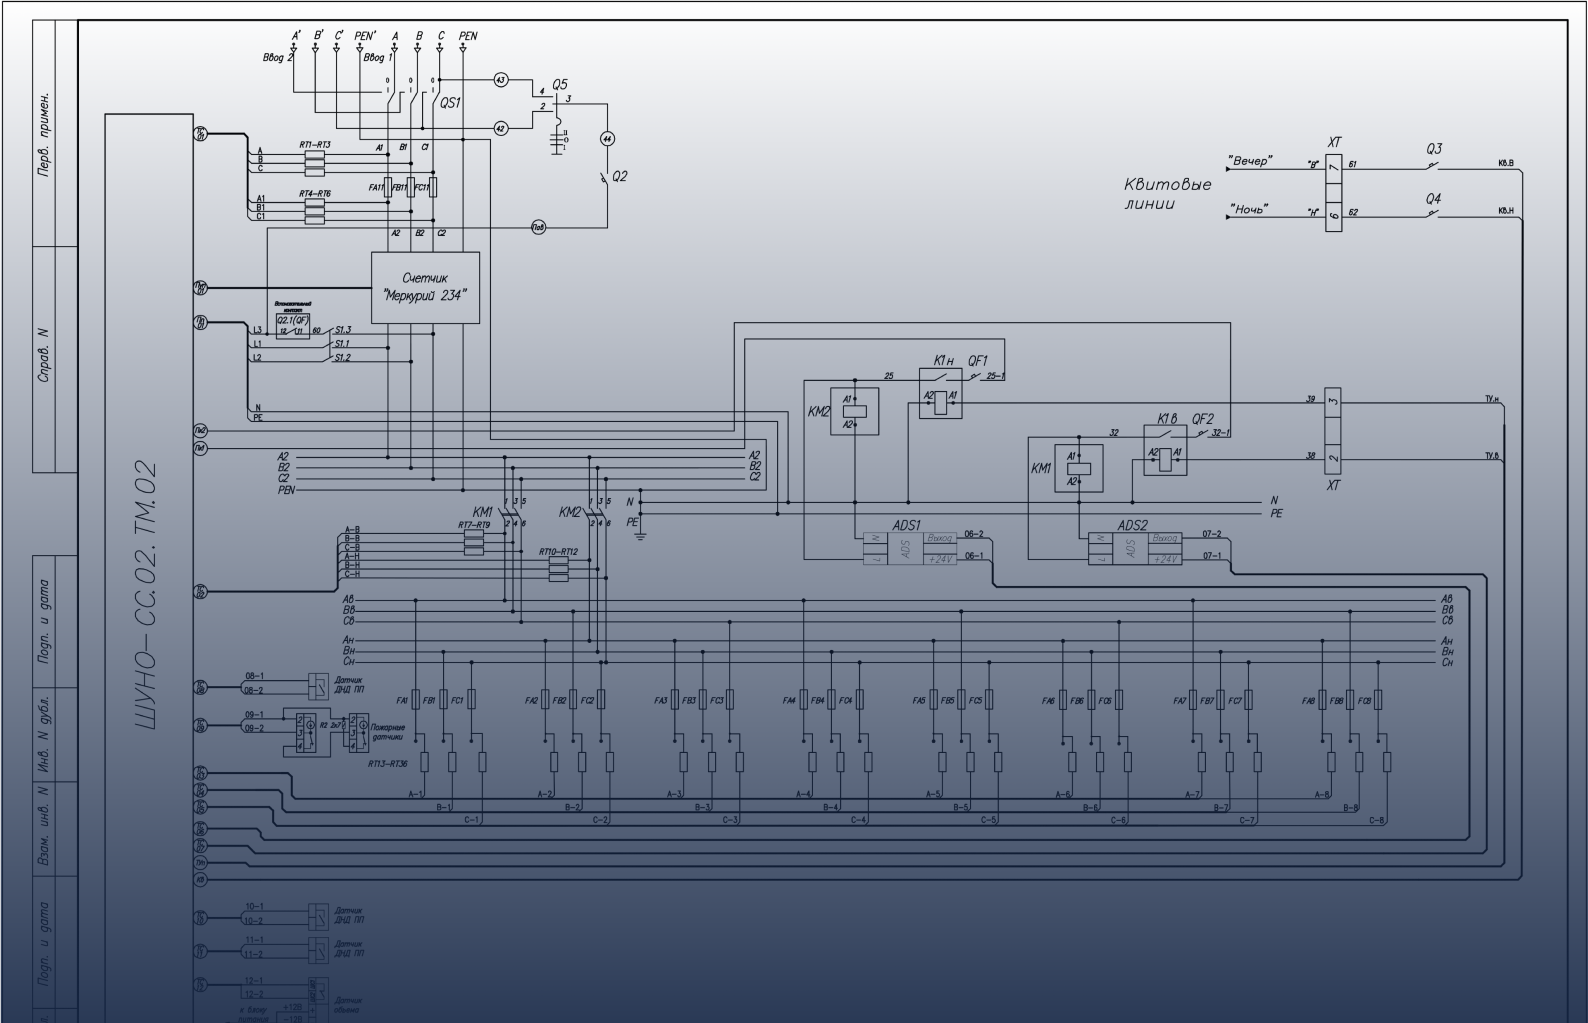Viewport: 1588px width, 1023px height.
Task: Select the Q2 contact label
Action: point(619,176)
